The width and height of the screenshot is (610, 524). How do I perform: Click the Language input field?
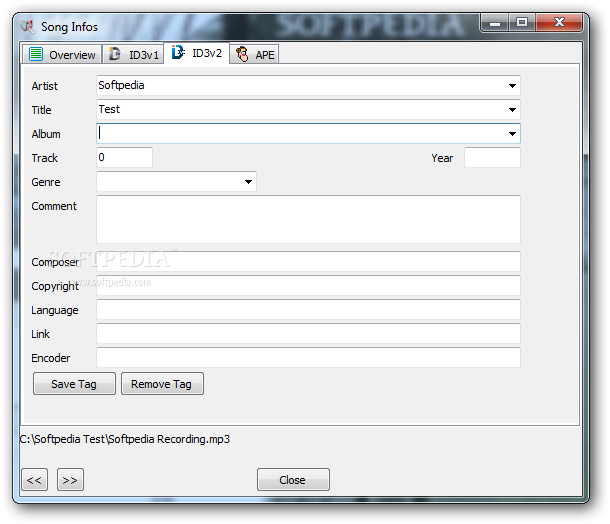(308, 310)
